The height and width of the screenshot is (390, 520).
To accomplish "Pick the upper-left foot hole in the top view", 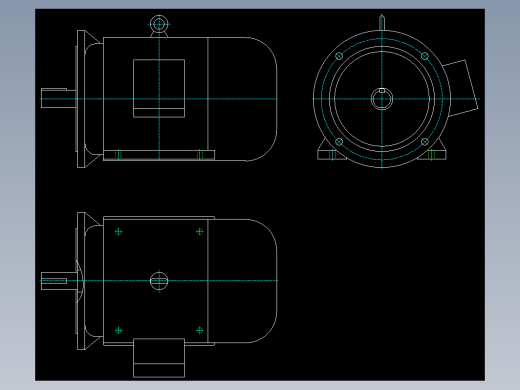I will pyautogui.click(x=118, y=232).
